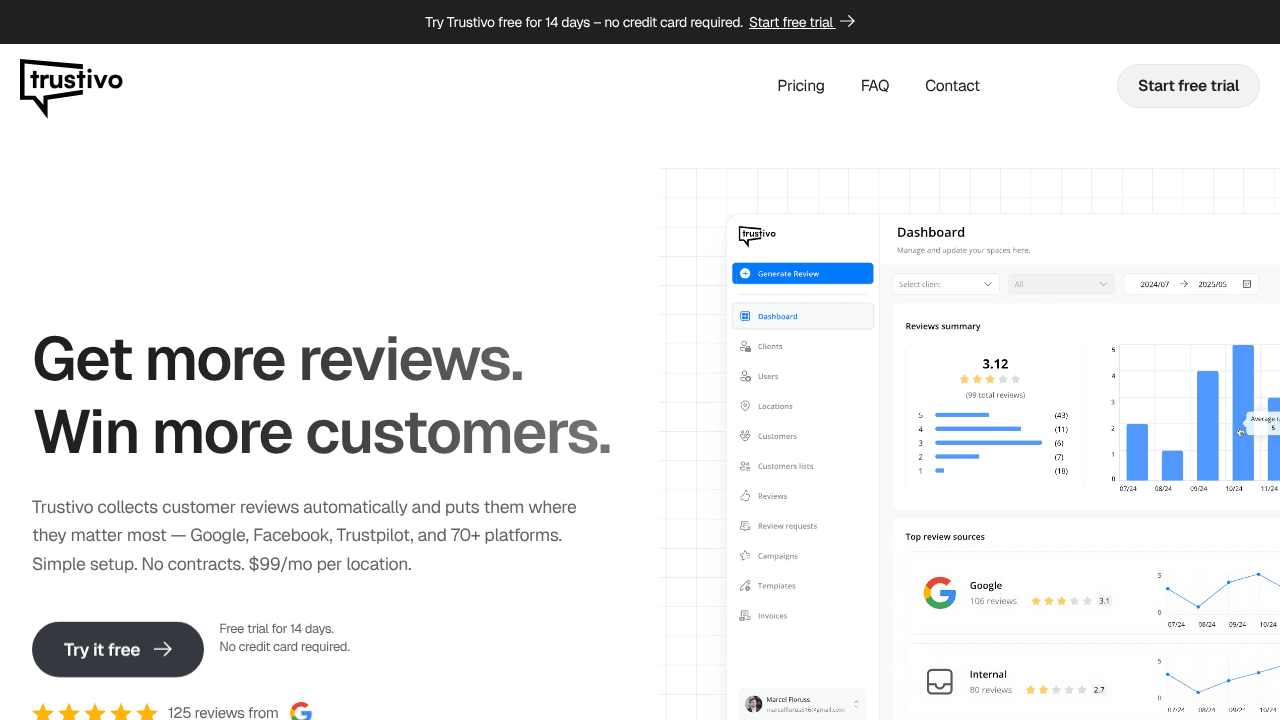This screenshot has width=1280, height=720.
Task: Open the Pricing page
Action: click(801, 86)
